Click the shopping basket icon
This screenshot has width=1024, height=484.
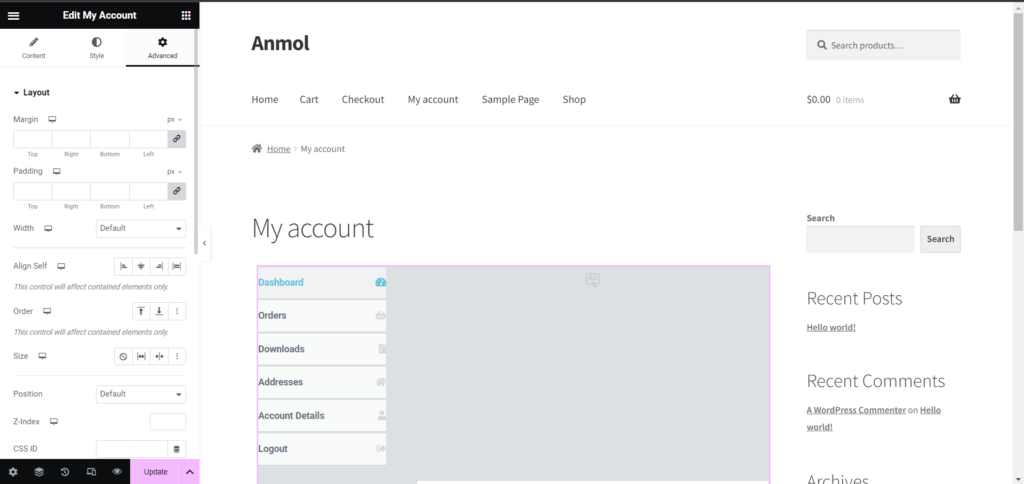(955, 99)
